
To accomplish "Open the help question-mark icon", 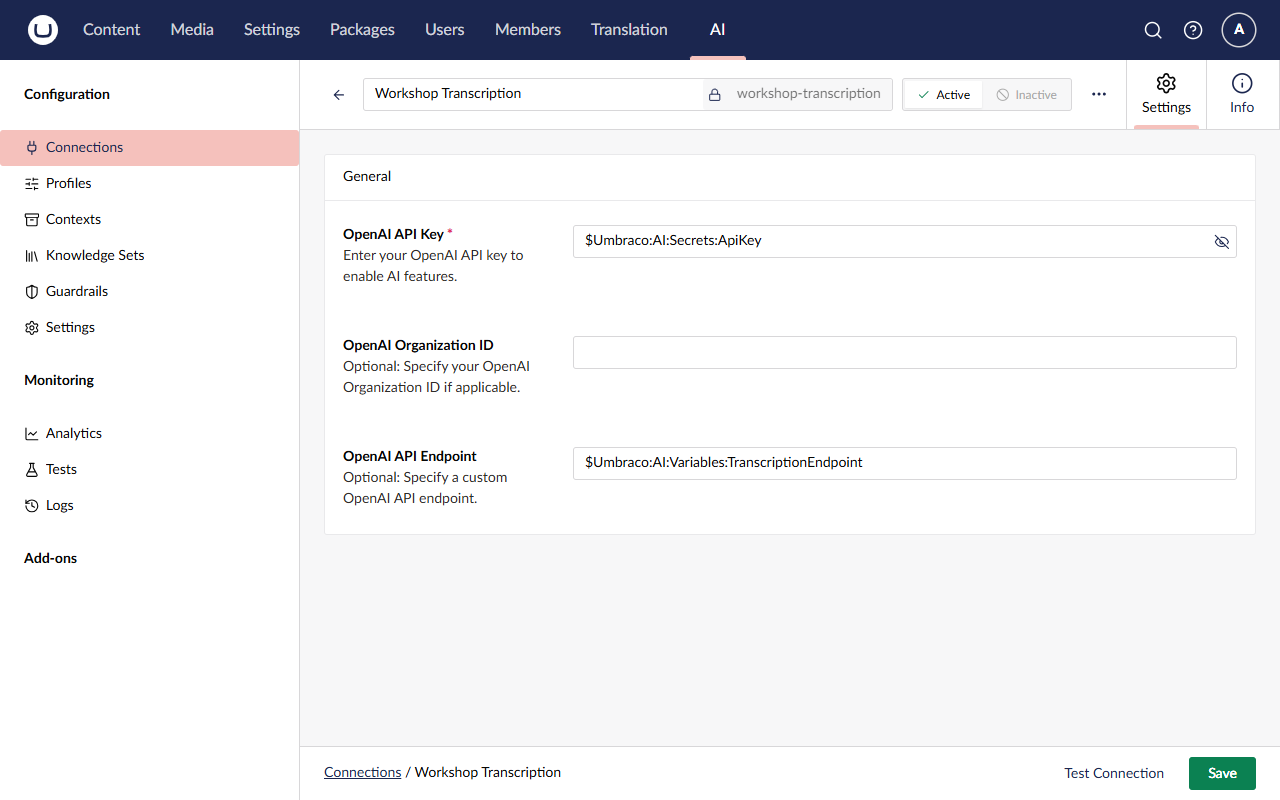I will click(1193, 30).
